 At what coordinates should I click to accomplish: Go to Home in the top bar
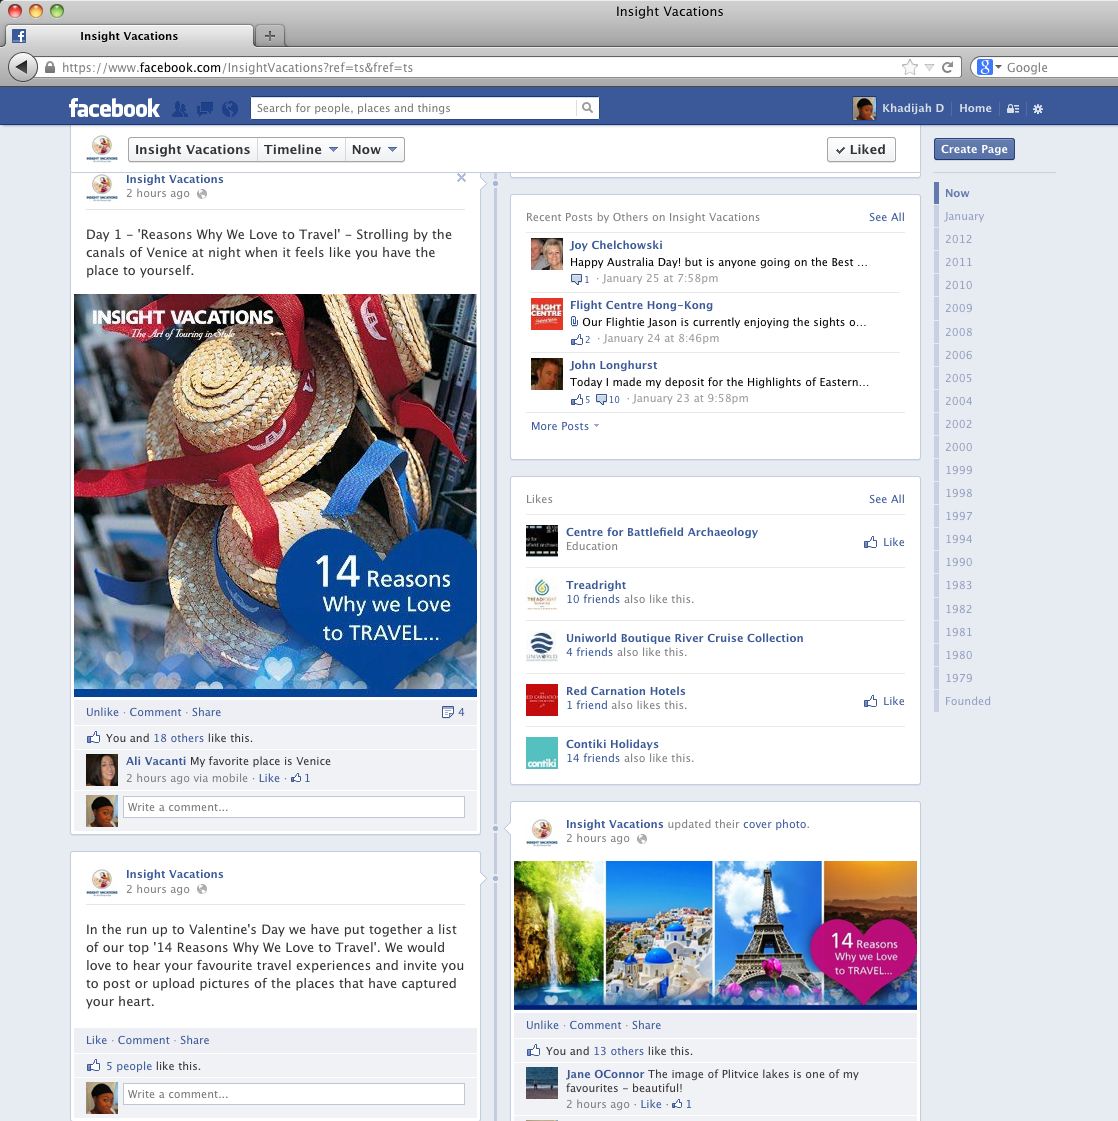click(975, 108)
